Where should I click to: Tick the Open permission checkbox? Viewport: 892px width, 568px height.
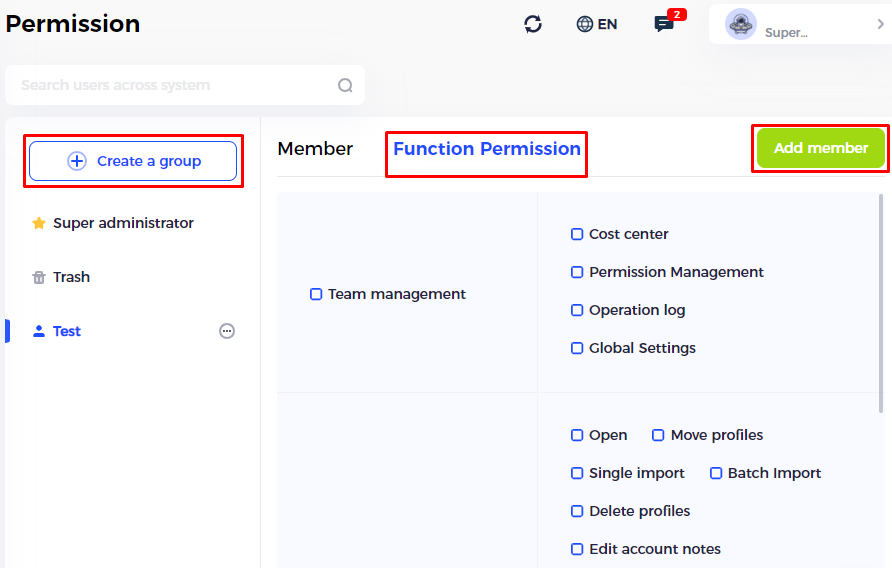pos(577,435)
